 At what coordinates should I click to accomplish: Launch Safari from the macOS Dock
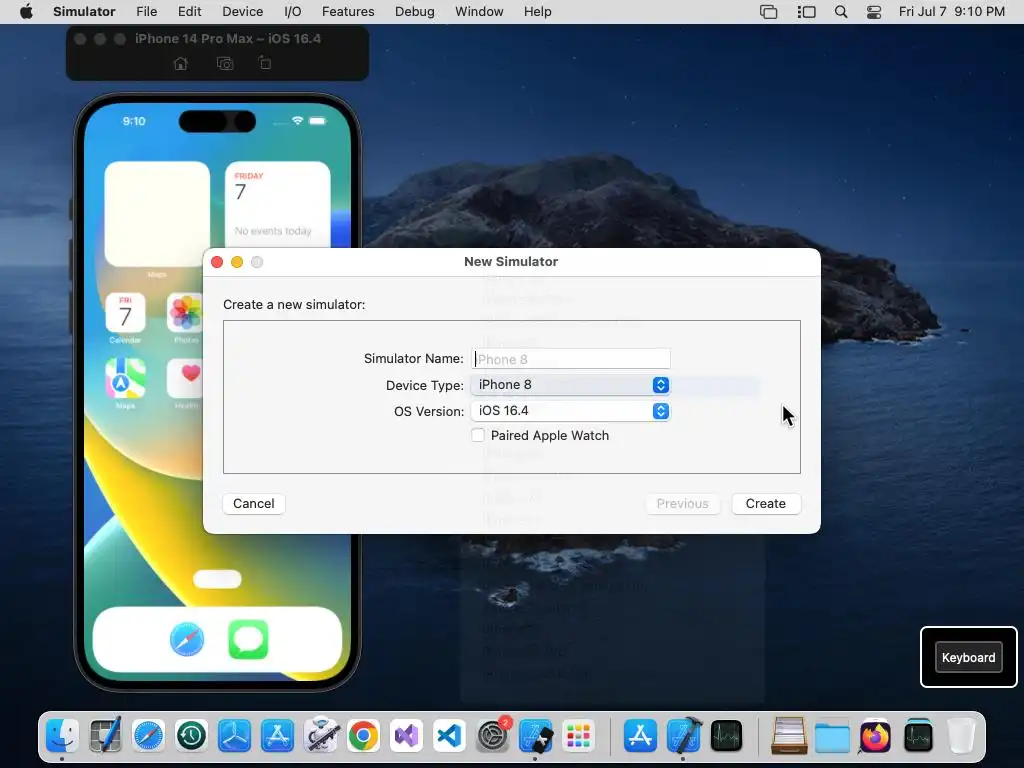tap(148, 736)
